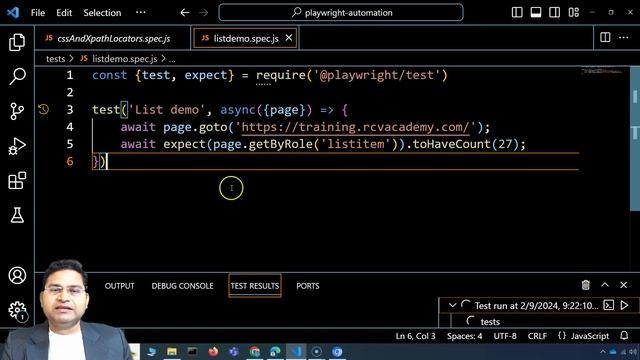Click the playwright-automation command search box
The width and height of the screenshot is (640, 360).
pyautogui.click(x=341, y=13)
